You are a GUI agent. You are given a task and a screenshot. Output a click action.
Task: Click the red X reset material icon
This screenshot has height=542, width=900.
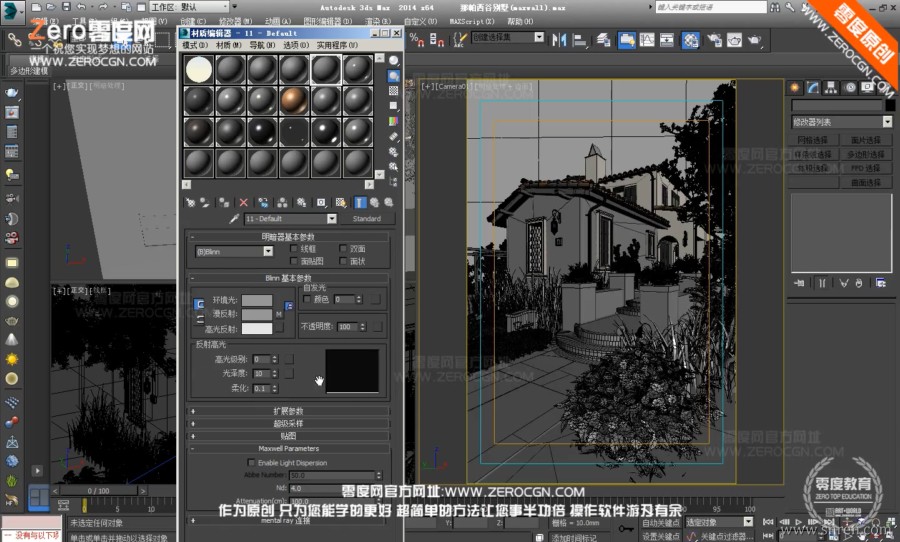tap(243, 201)
